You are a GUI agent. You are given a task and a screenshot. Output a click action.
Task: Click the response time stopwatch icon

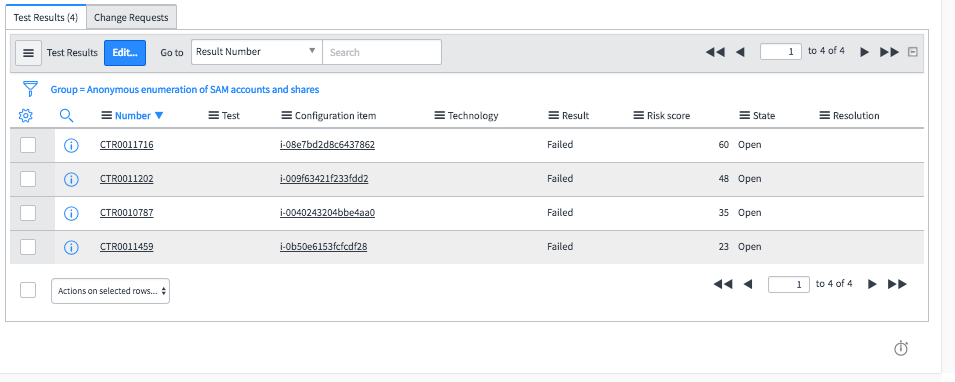pos(901,348)
